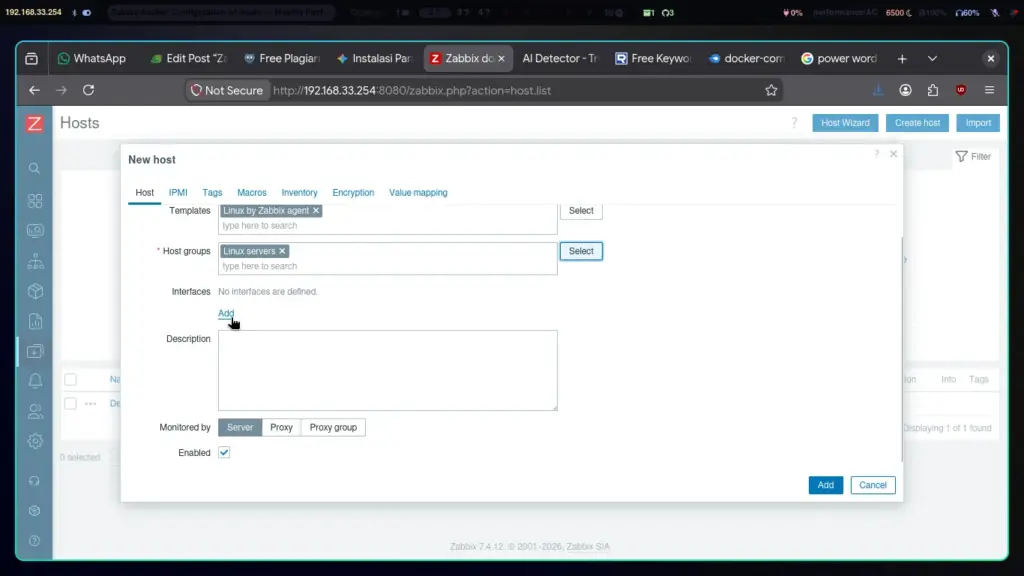1024x576 pixels.
Task: Switch to the docker-com browser tab
Action: coord(747,59)
